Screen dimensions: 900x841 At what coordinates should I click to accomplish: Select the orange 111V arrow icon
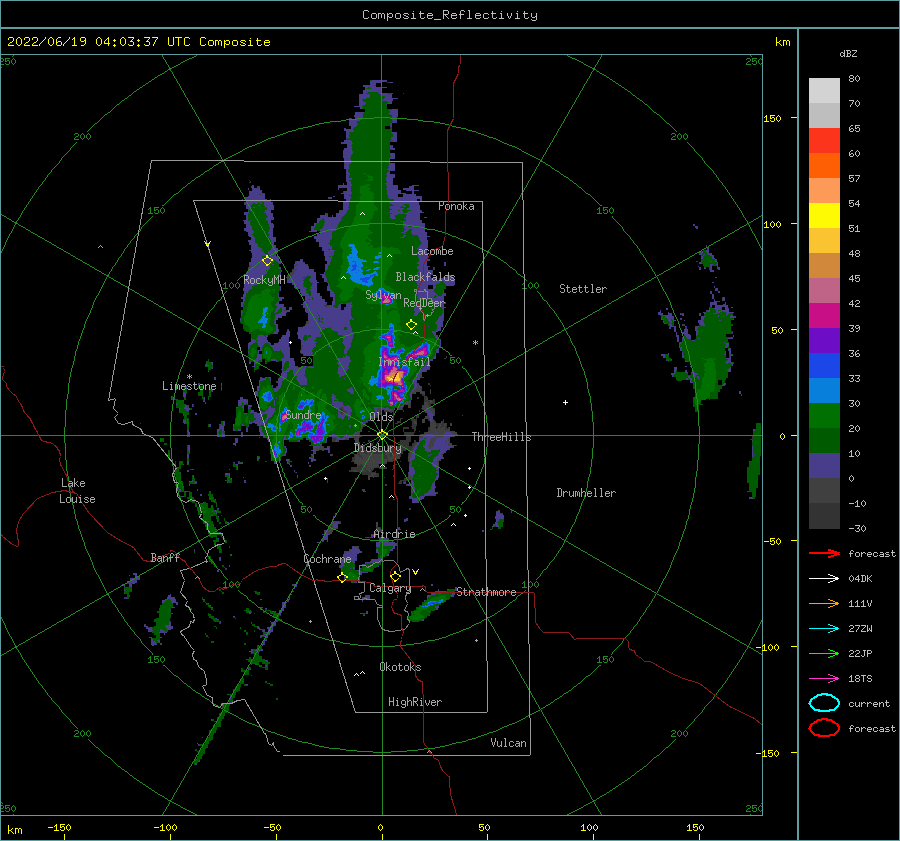824,603
